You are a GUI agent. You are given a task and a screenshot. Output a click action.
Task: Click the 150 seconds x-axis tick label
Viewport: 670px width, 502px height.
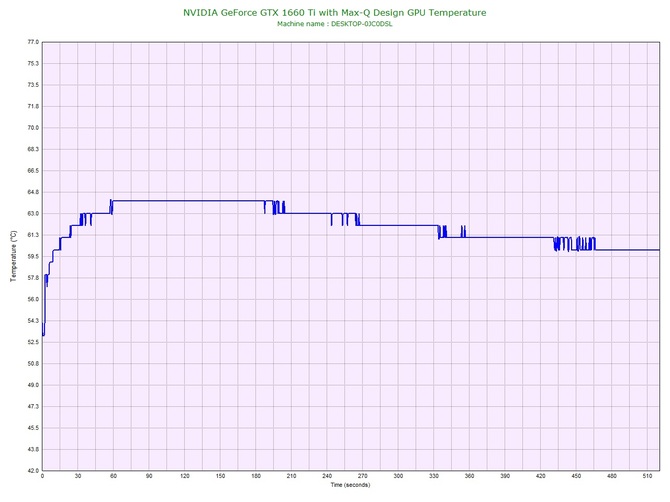tap(220, 476)
